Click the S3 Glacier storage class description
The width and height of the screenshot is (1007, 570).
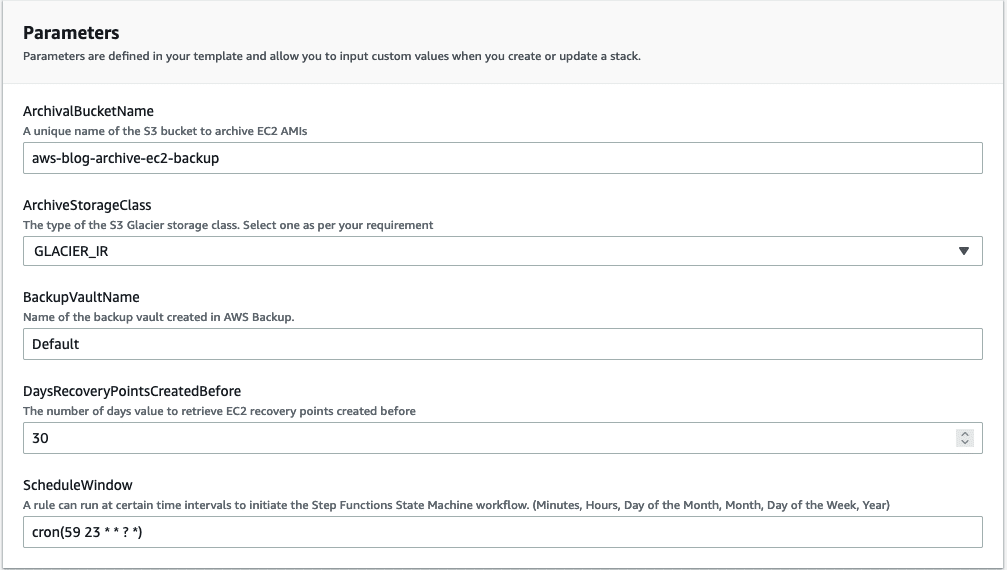(x=228, y=225)
